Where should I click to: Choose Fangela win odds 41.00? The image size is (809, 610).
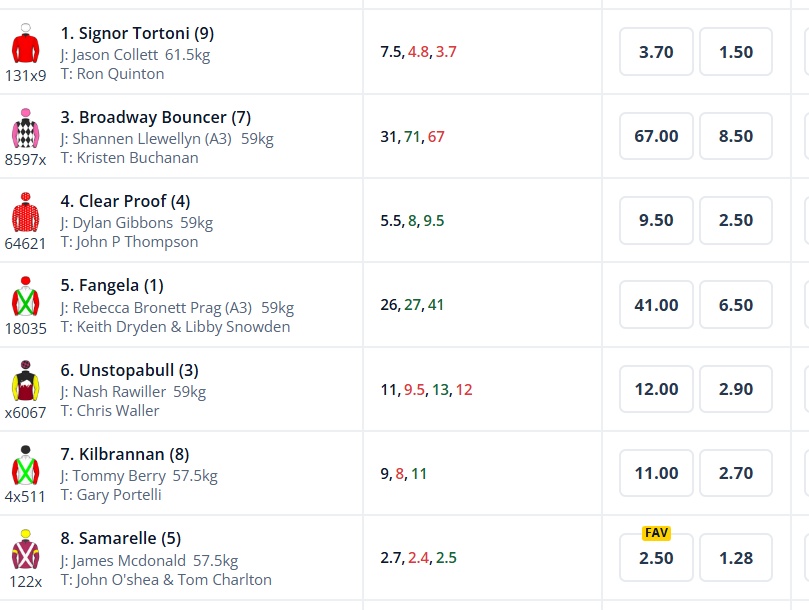(x=656, y=305)
